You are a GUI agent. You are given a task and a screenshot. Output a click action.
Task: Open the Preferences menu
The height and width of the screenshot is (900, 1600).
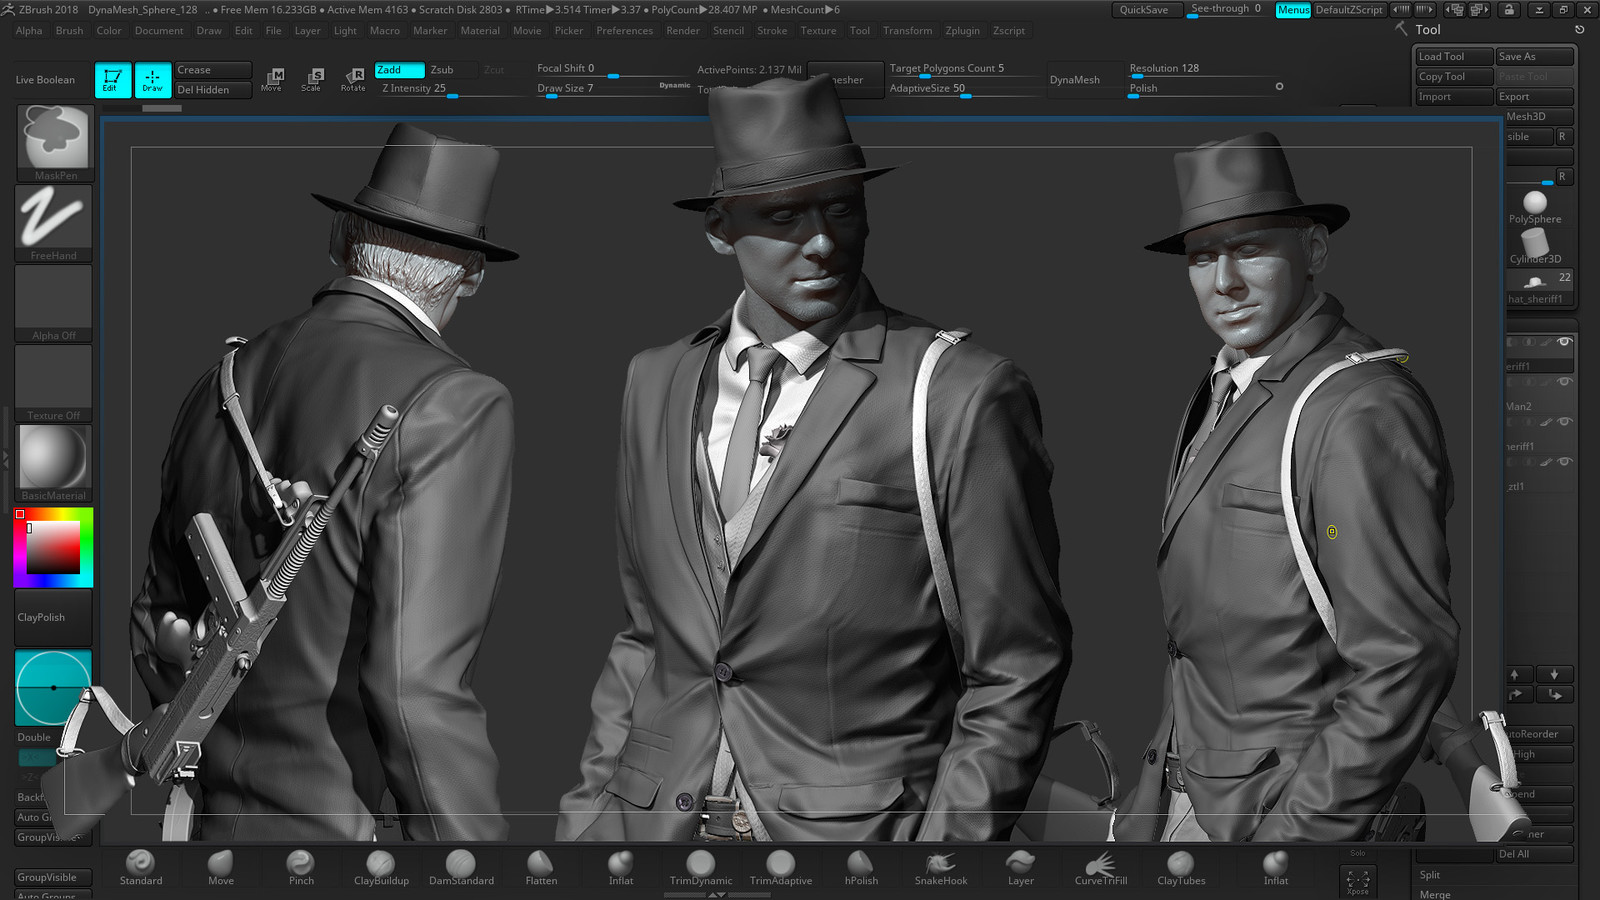coord(624,31)
